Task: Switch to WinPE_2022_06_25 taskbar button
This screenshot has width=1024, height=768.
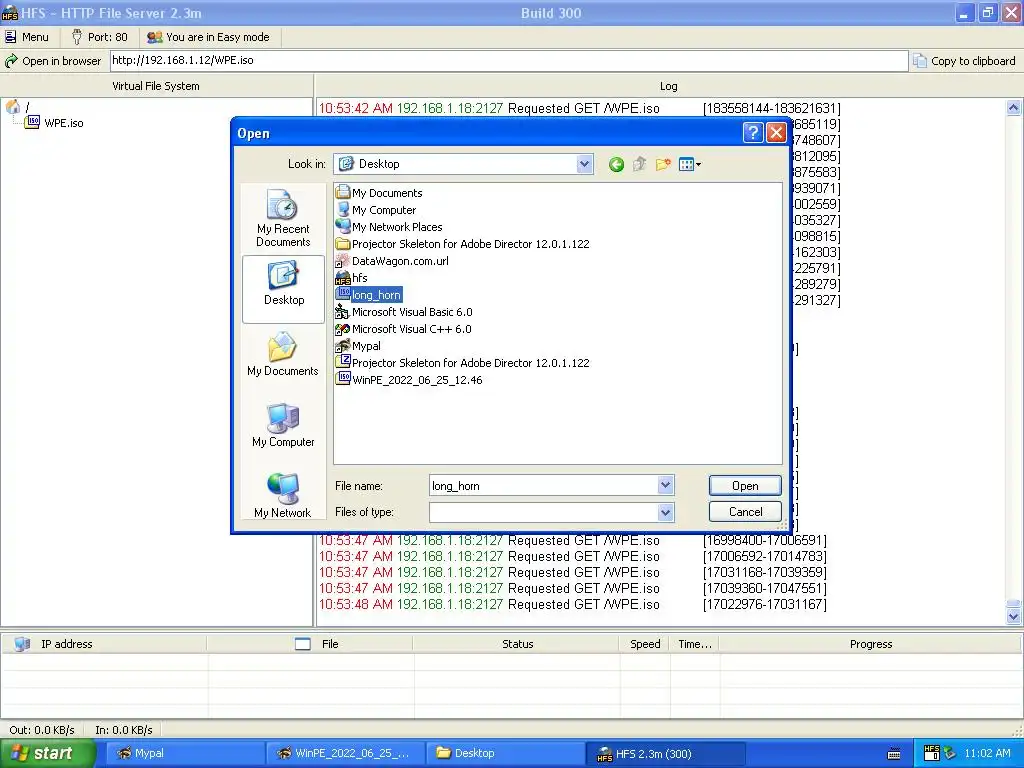Action: (344, 754)
